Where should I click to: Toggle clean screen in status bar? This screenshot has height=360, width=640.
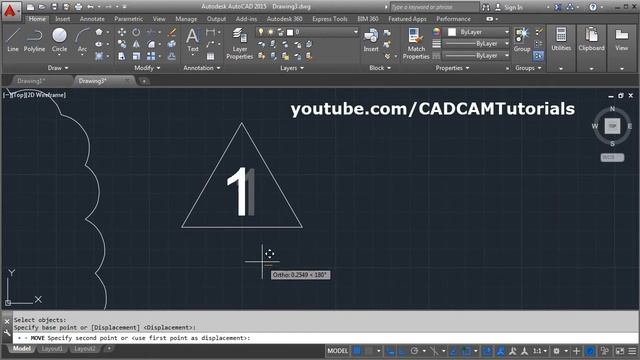(x=620, y=351)
